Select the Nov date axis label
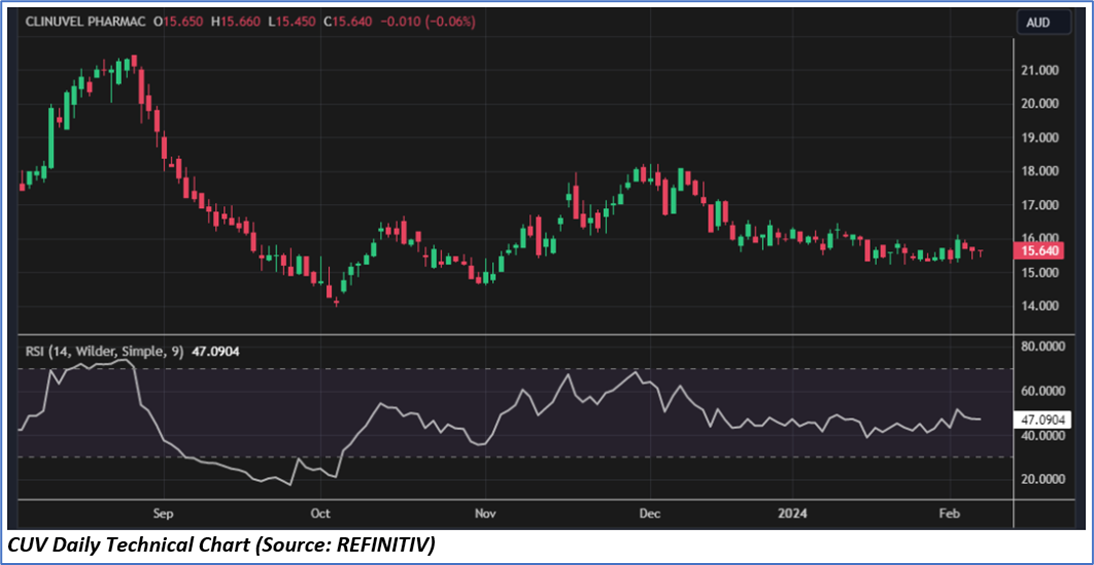The height and width of the screenshot is (565, 1094). point(485,514)
